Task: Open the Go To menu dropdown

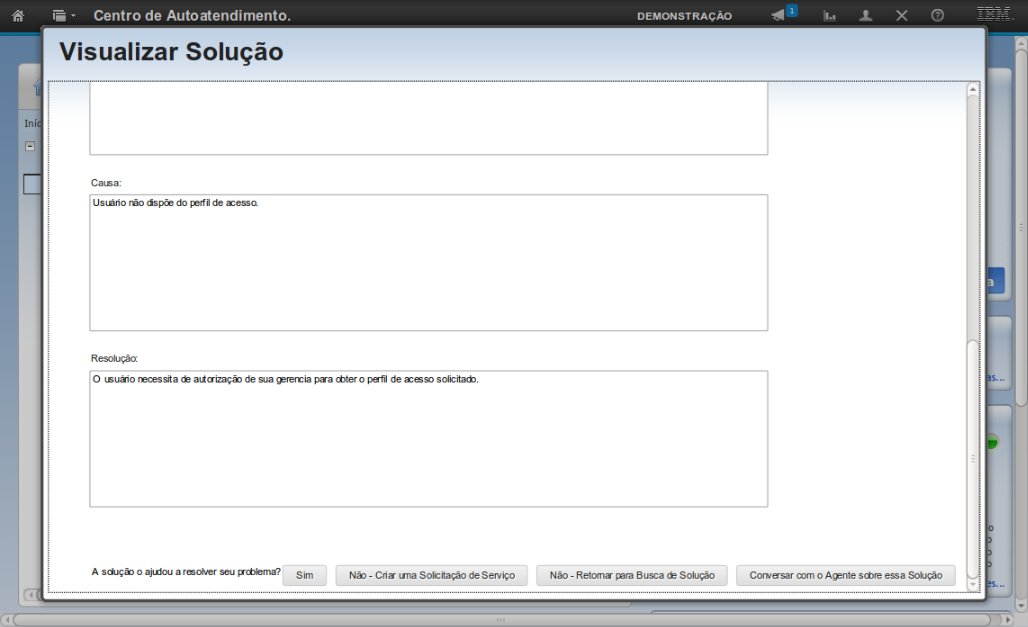Action: pos(63,16)
